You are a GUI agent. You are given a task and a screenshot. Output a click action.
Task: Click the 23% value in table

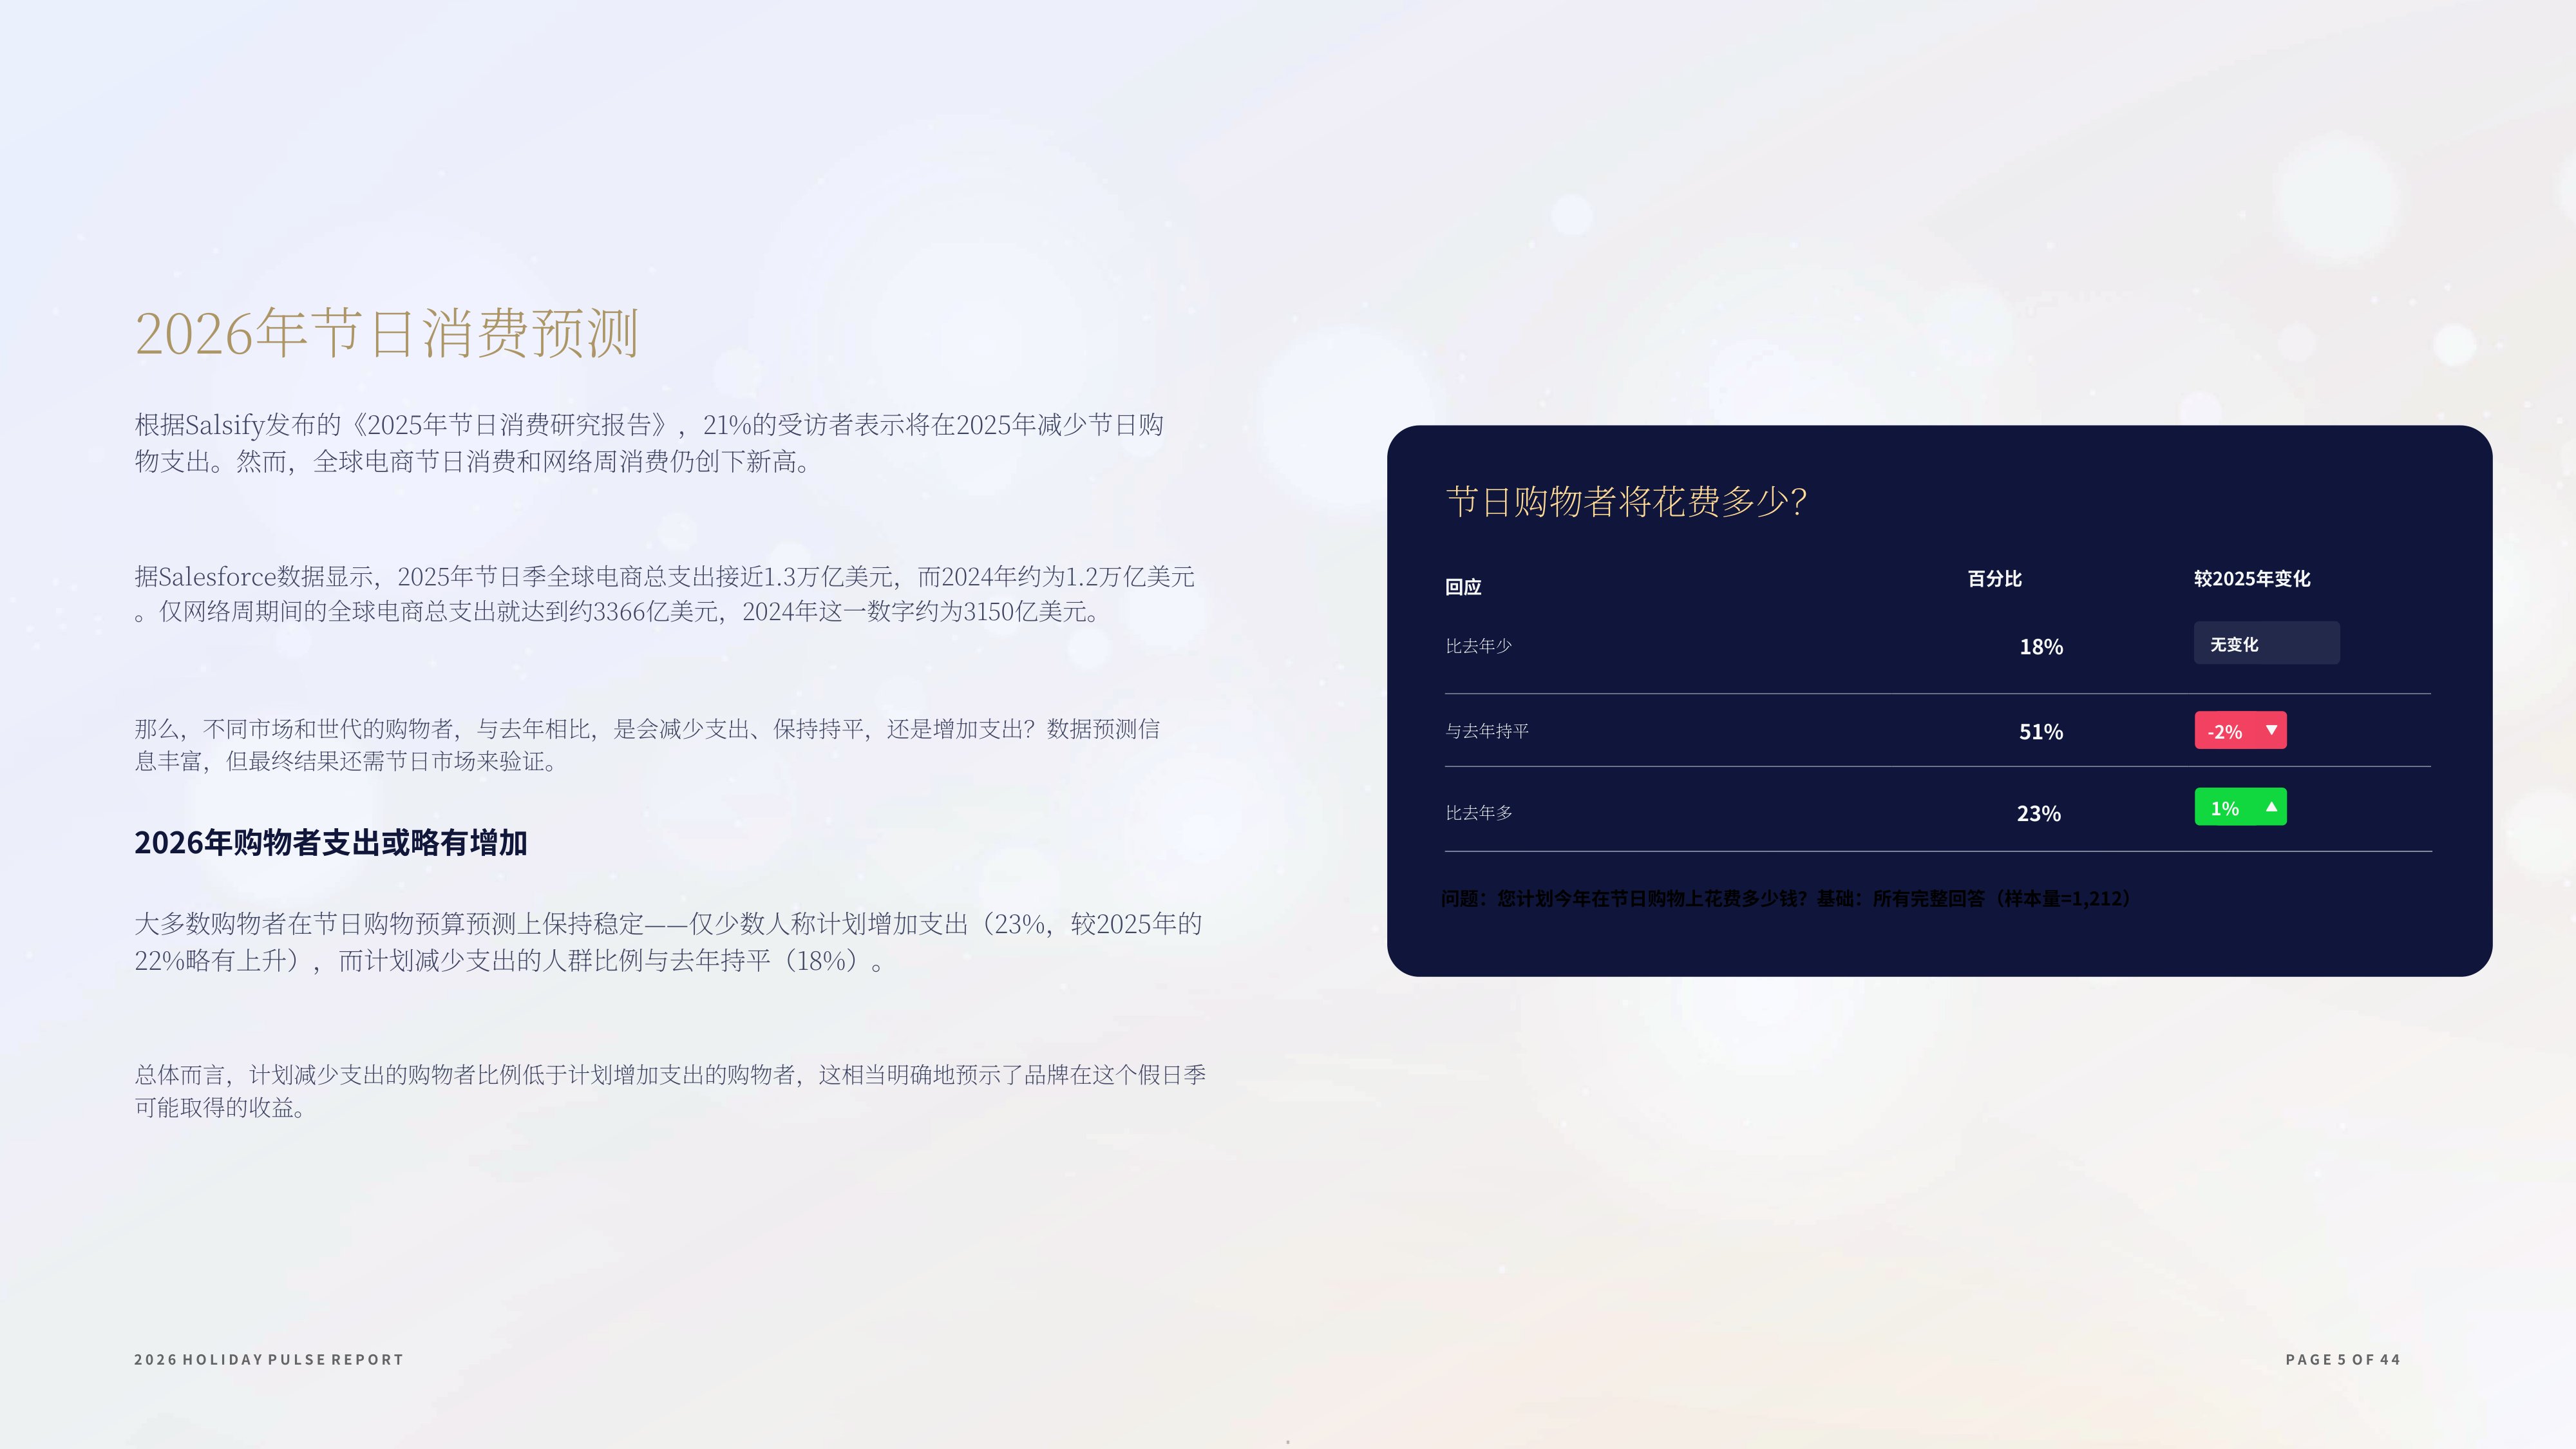pos(2039,814)
